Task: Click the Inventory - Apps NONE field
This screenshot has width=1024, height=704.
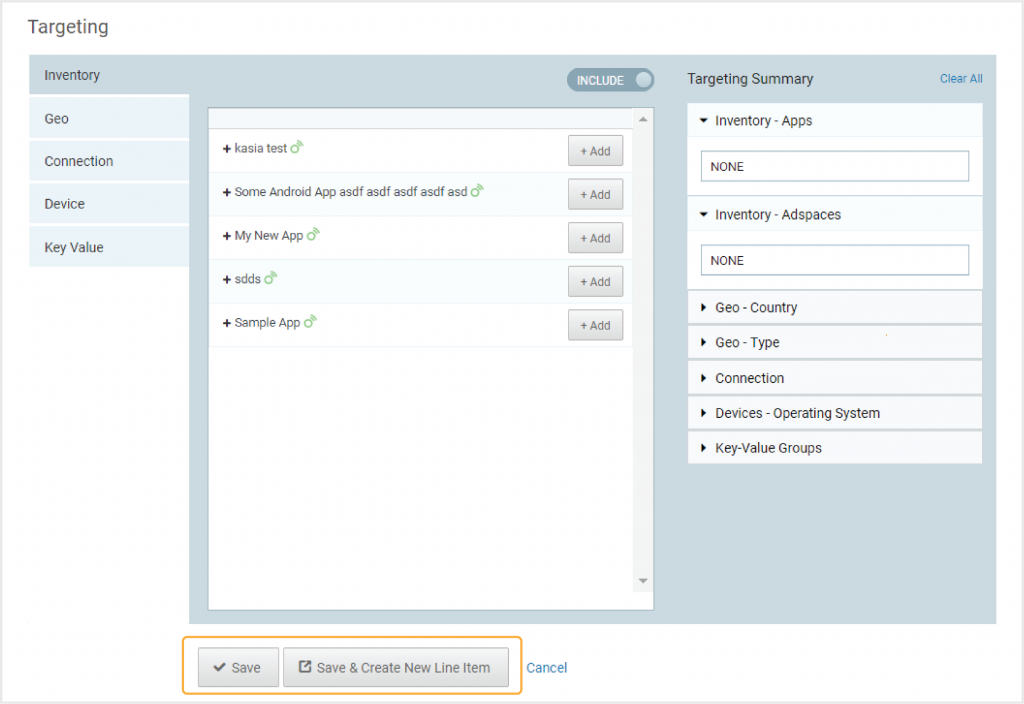Action: pos(835,167)
